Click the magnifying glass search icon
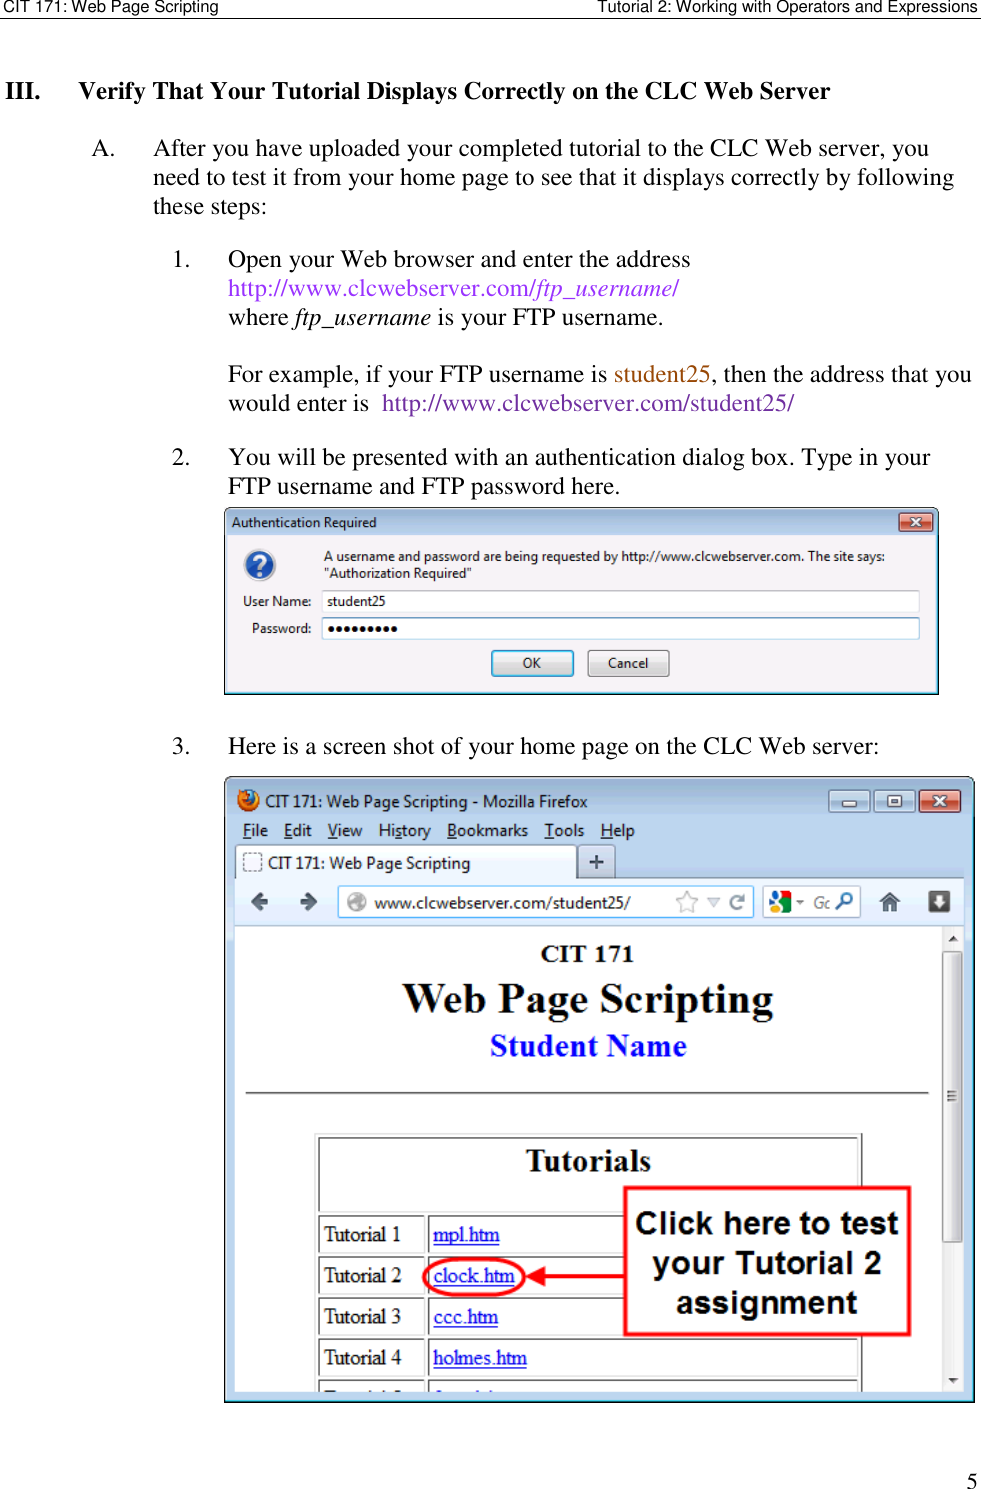981x1489 pixels. point(845,899)
